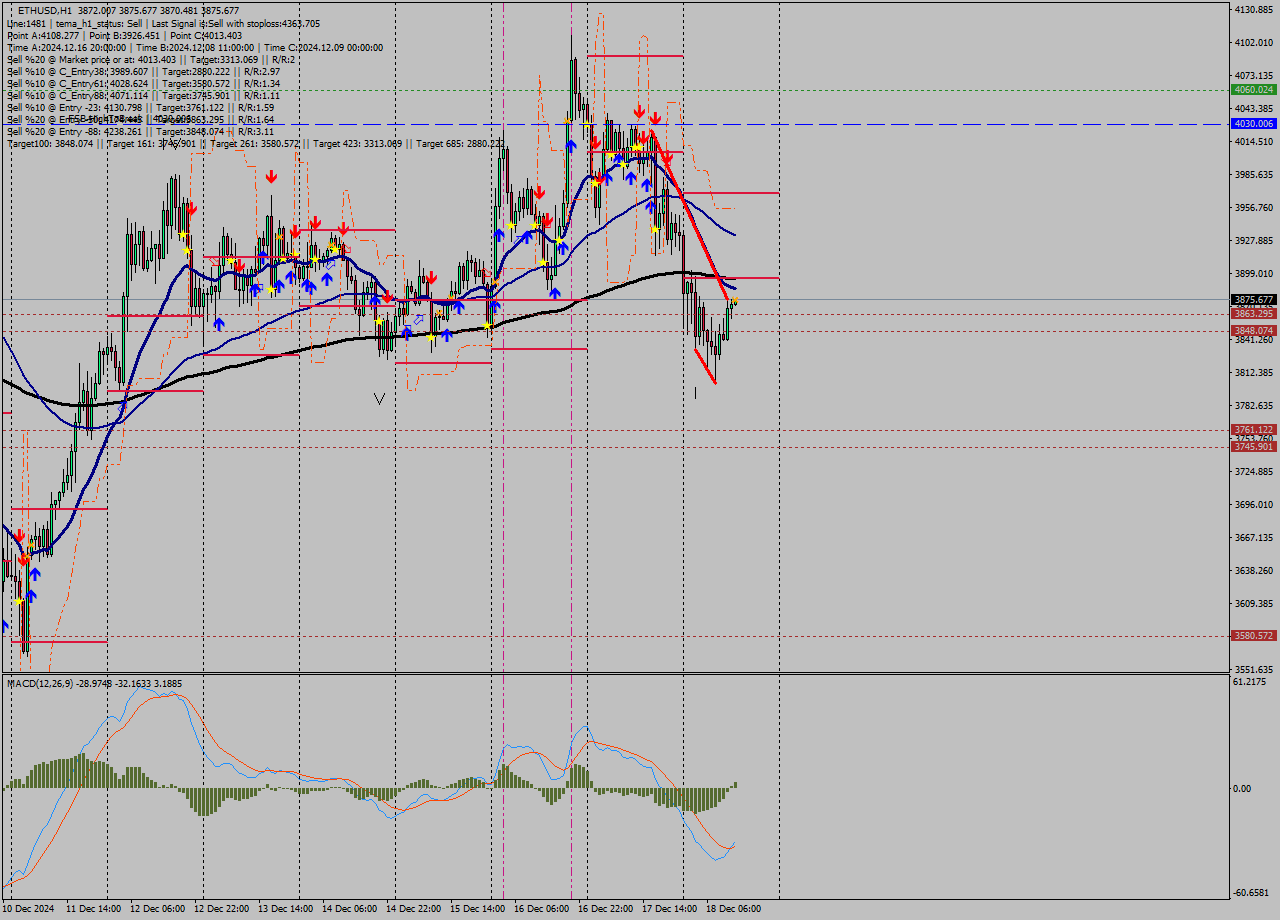Select the red price tag 3580.572
This screenshot has height=920, width=1280.
[1252, 635]
